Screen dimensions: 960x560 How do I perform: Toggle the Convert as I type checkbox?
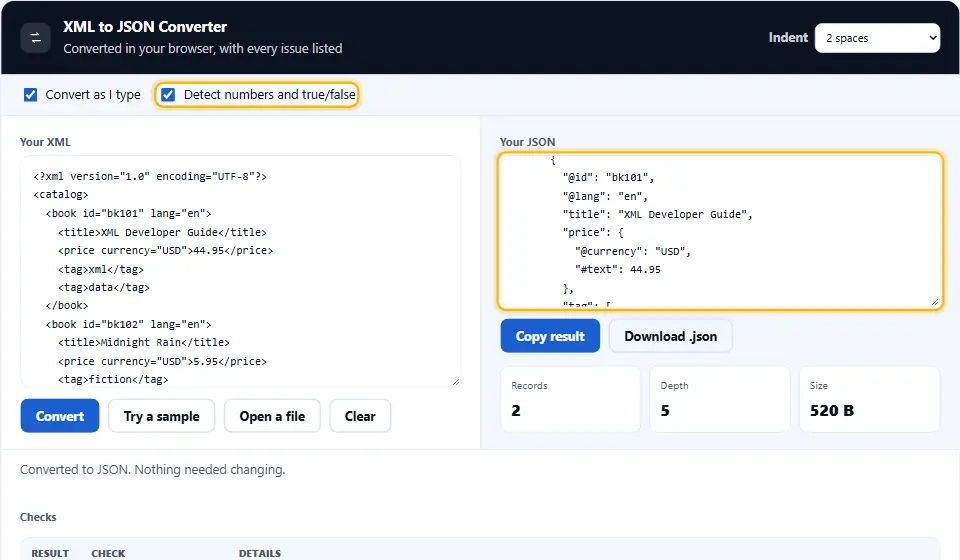pos(30,95)
